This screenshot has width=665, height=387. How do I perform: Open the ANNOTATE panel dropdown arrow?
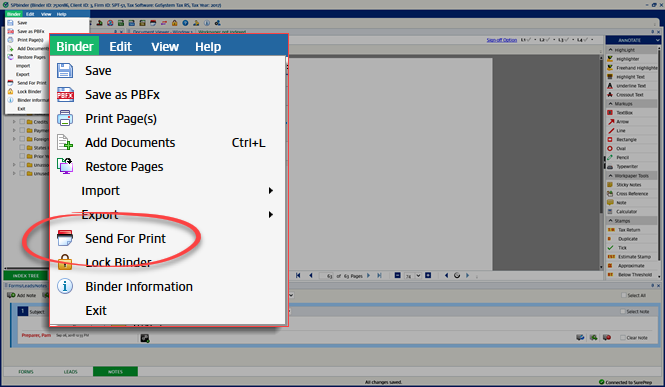click(657, 40)
